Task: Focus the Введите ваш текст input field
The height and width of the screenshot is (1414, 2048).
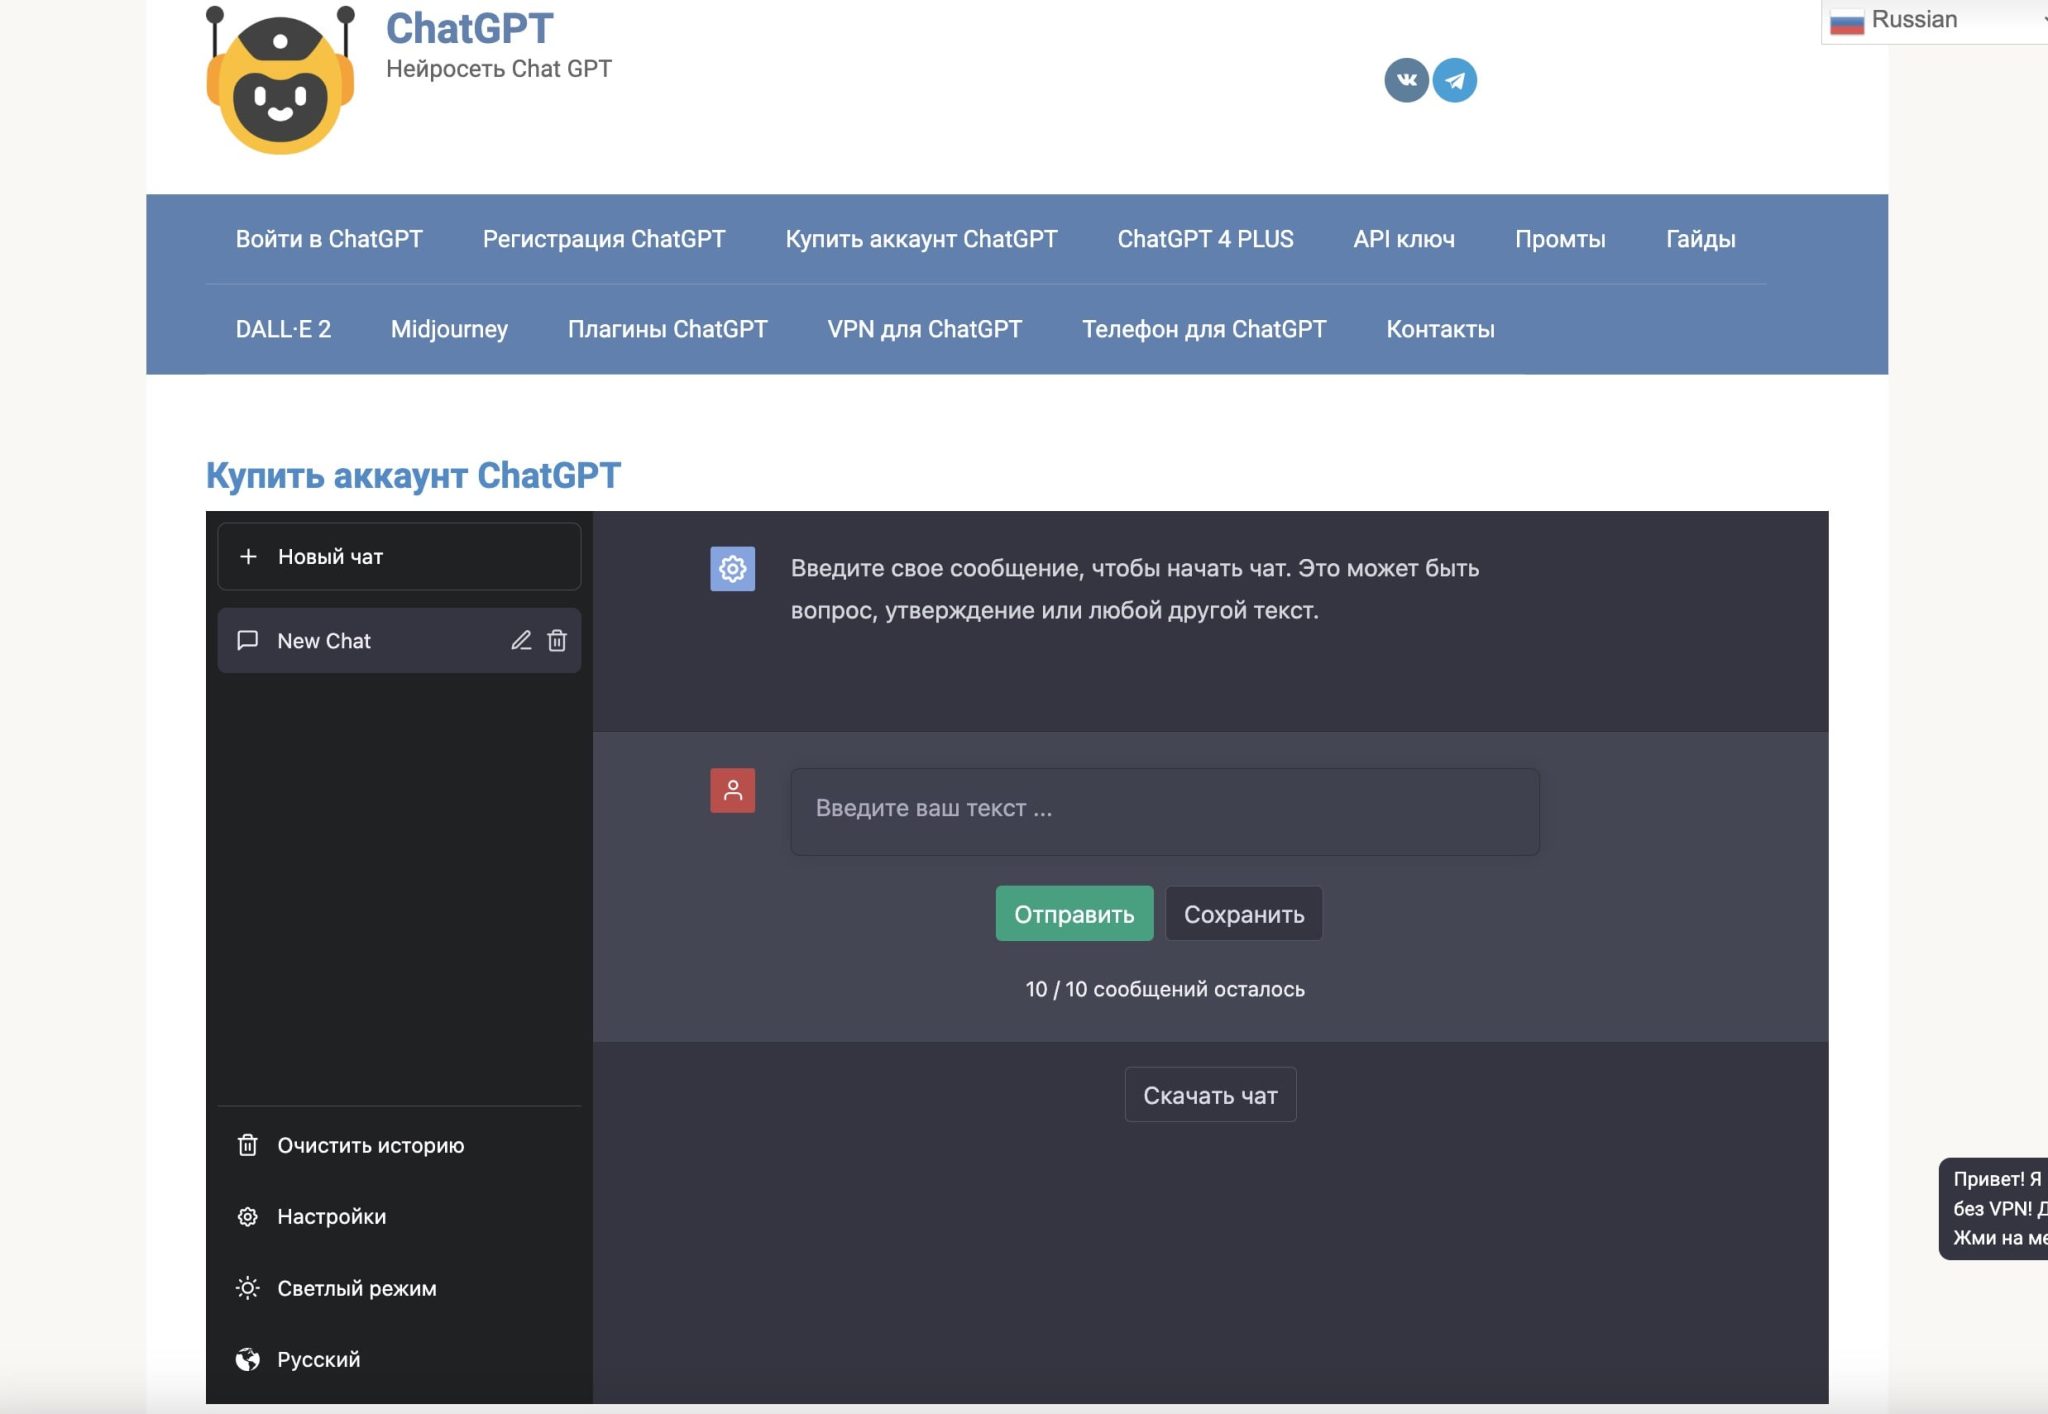Action: click(x=1164, y=811)
